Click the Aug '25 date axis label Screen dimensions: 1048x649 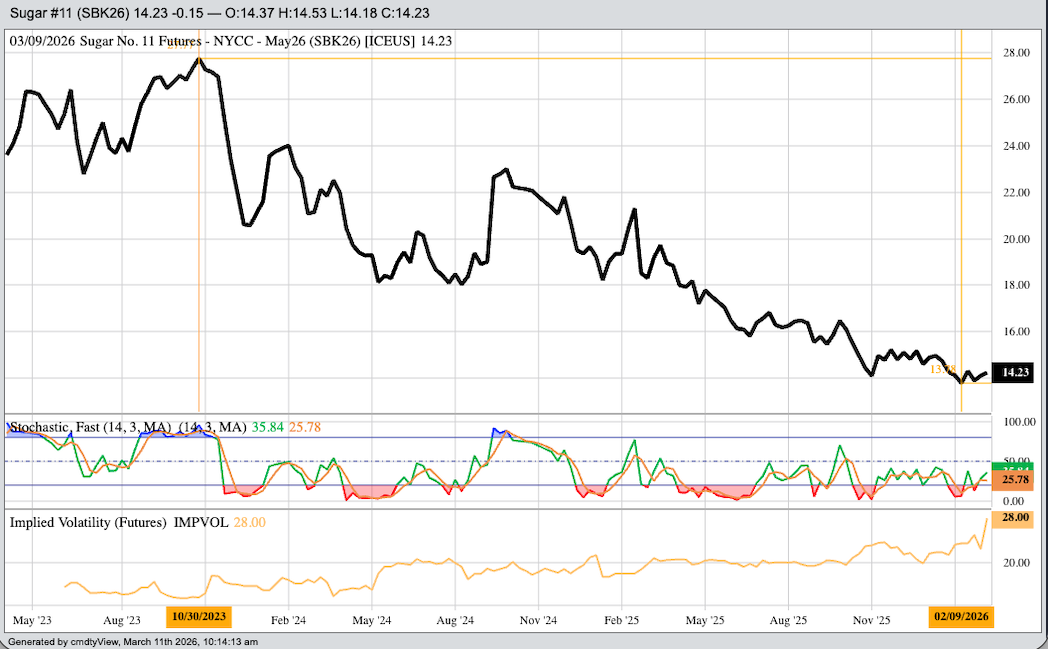point(788,620)
